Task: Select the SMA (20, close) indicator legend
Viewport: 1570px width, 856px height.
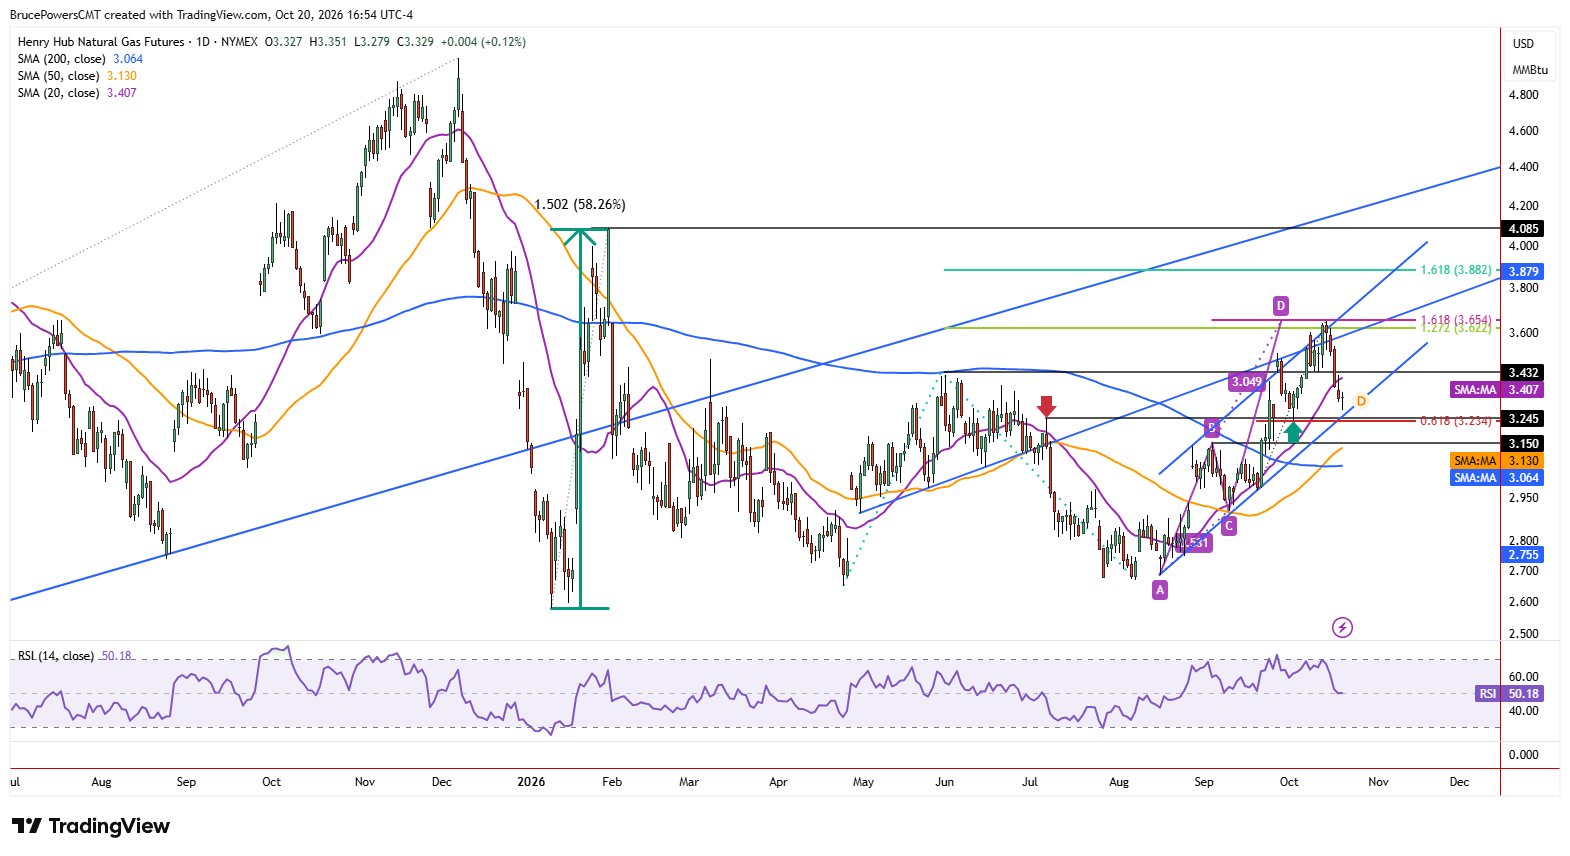Action: [x=77, y=93]
